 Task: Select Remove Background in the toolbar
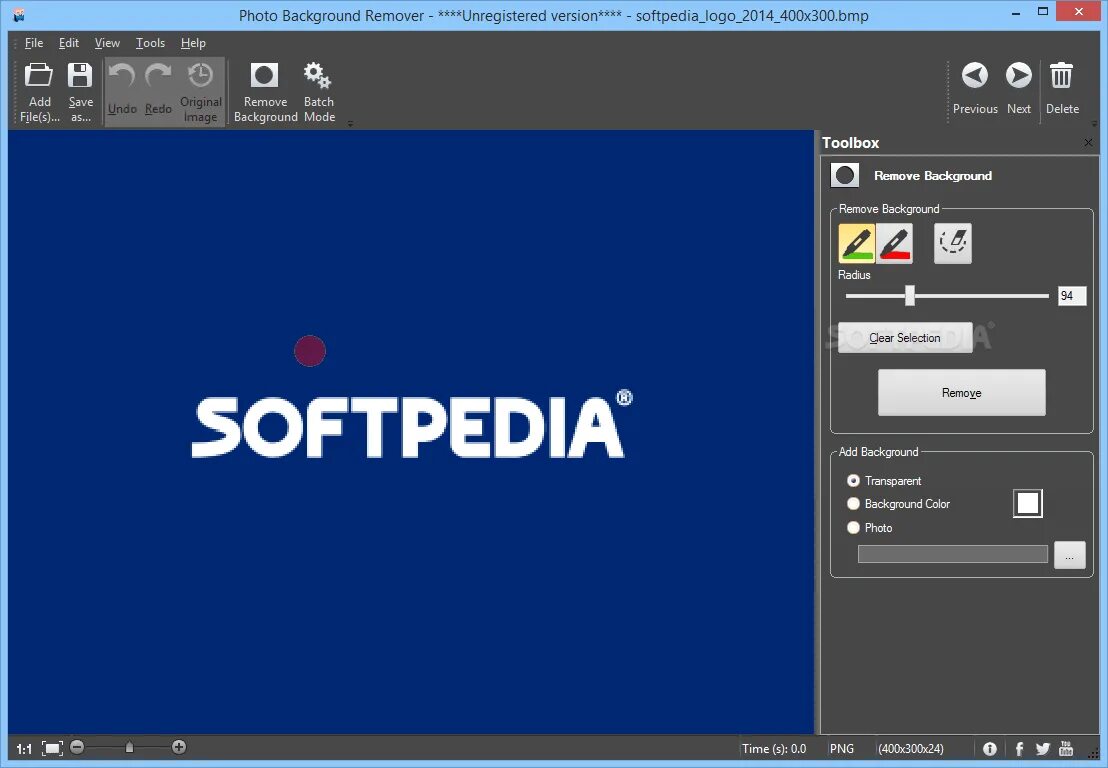[265, 93]
